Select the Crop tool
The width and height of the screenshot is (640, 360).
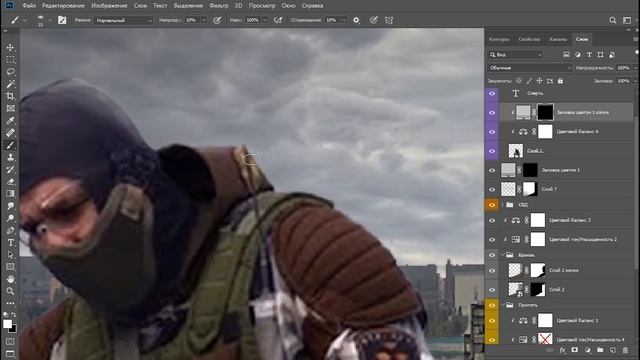tap(10, 96)
